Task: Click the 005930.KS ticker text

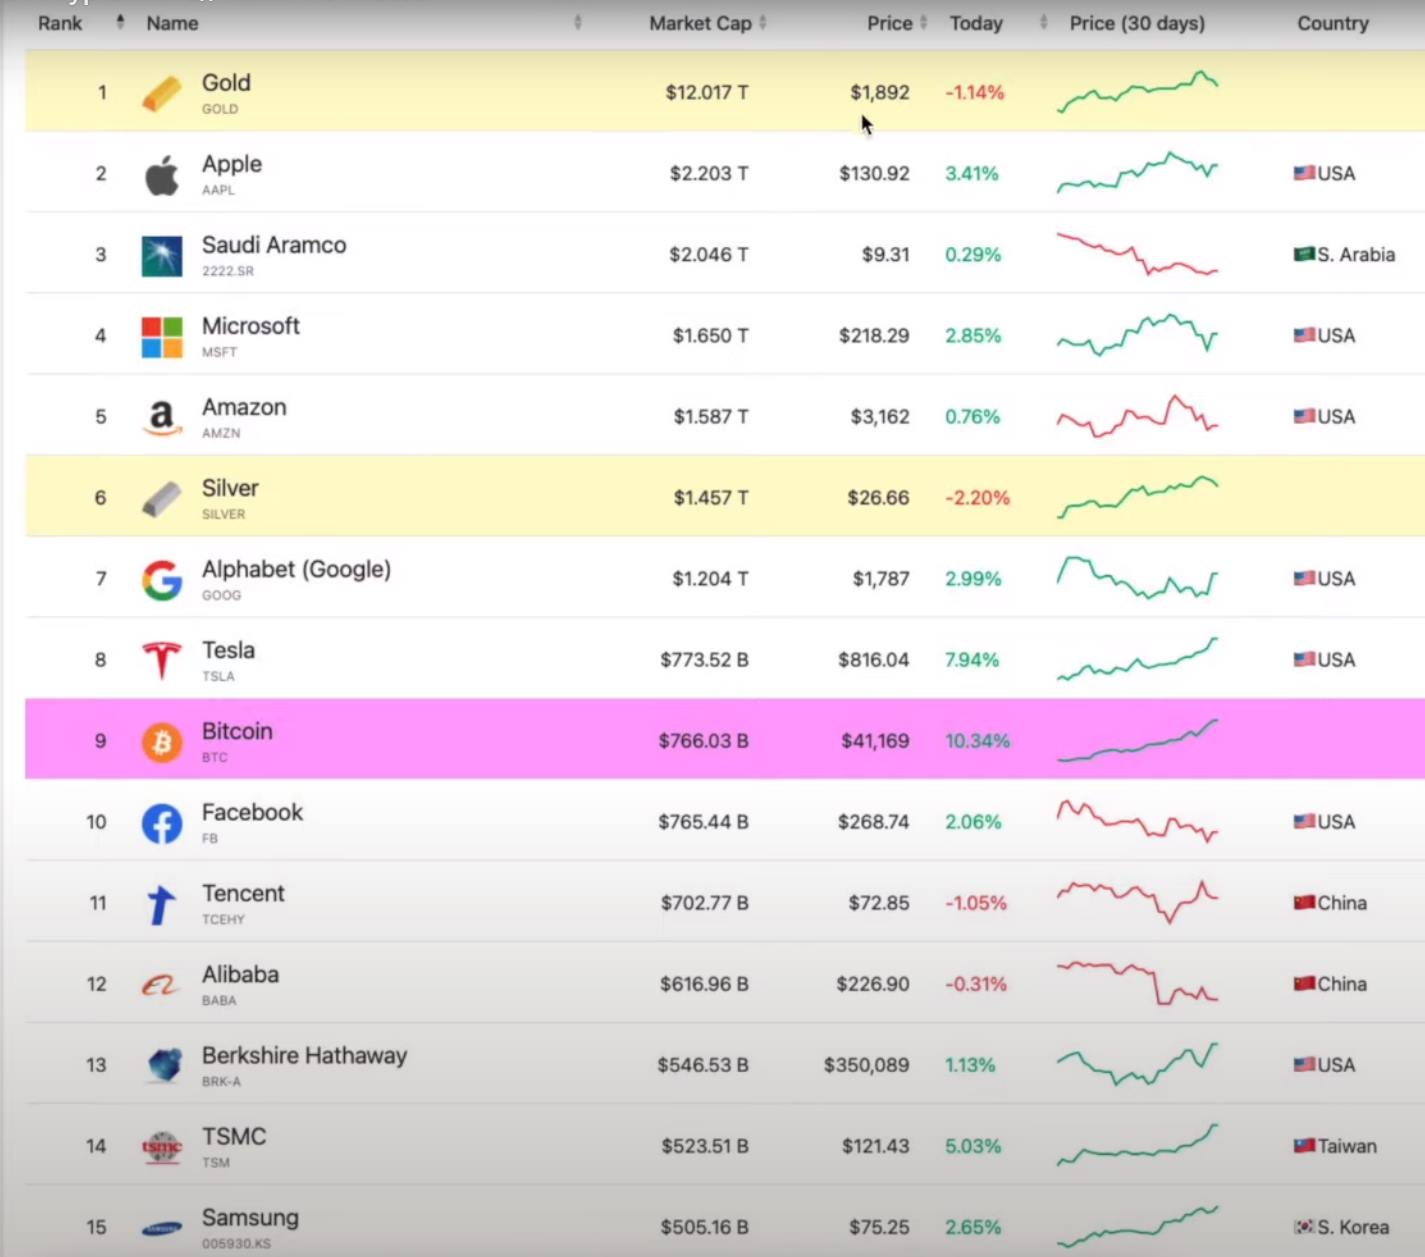Action: 236,1244
